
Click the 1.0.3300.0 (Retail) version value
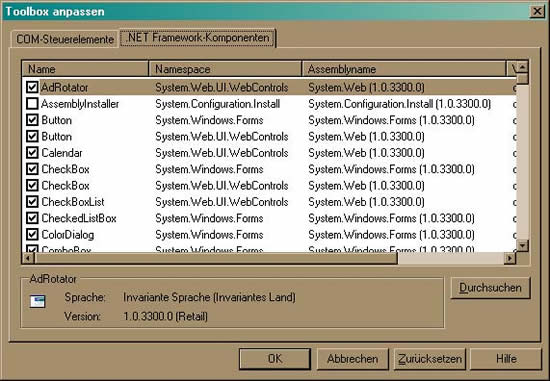(166, 316)
